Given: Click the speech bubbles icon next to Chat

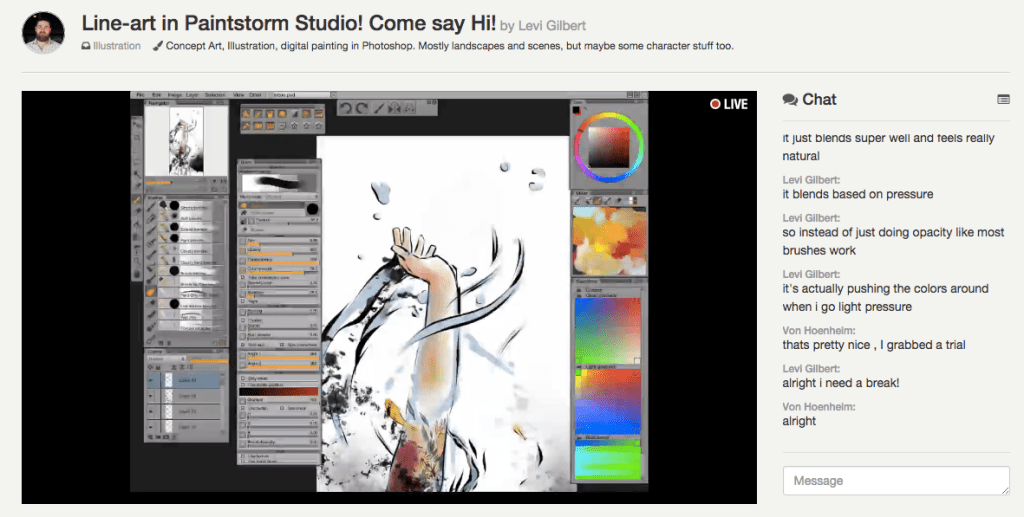Looking at the screenshot, I should (x=790, y=100).
